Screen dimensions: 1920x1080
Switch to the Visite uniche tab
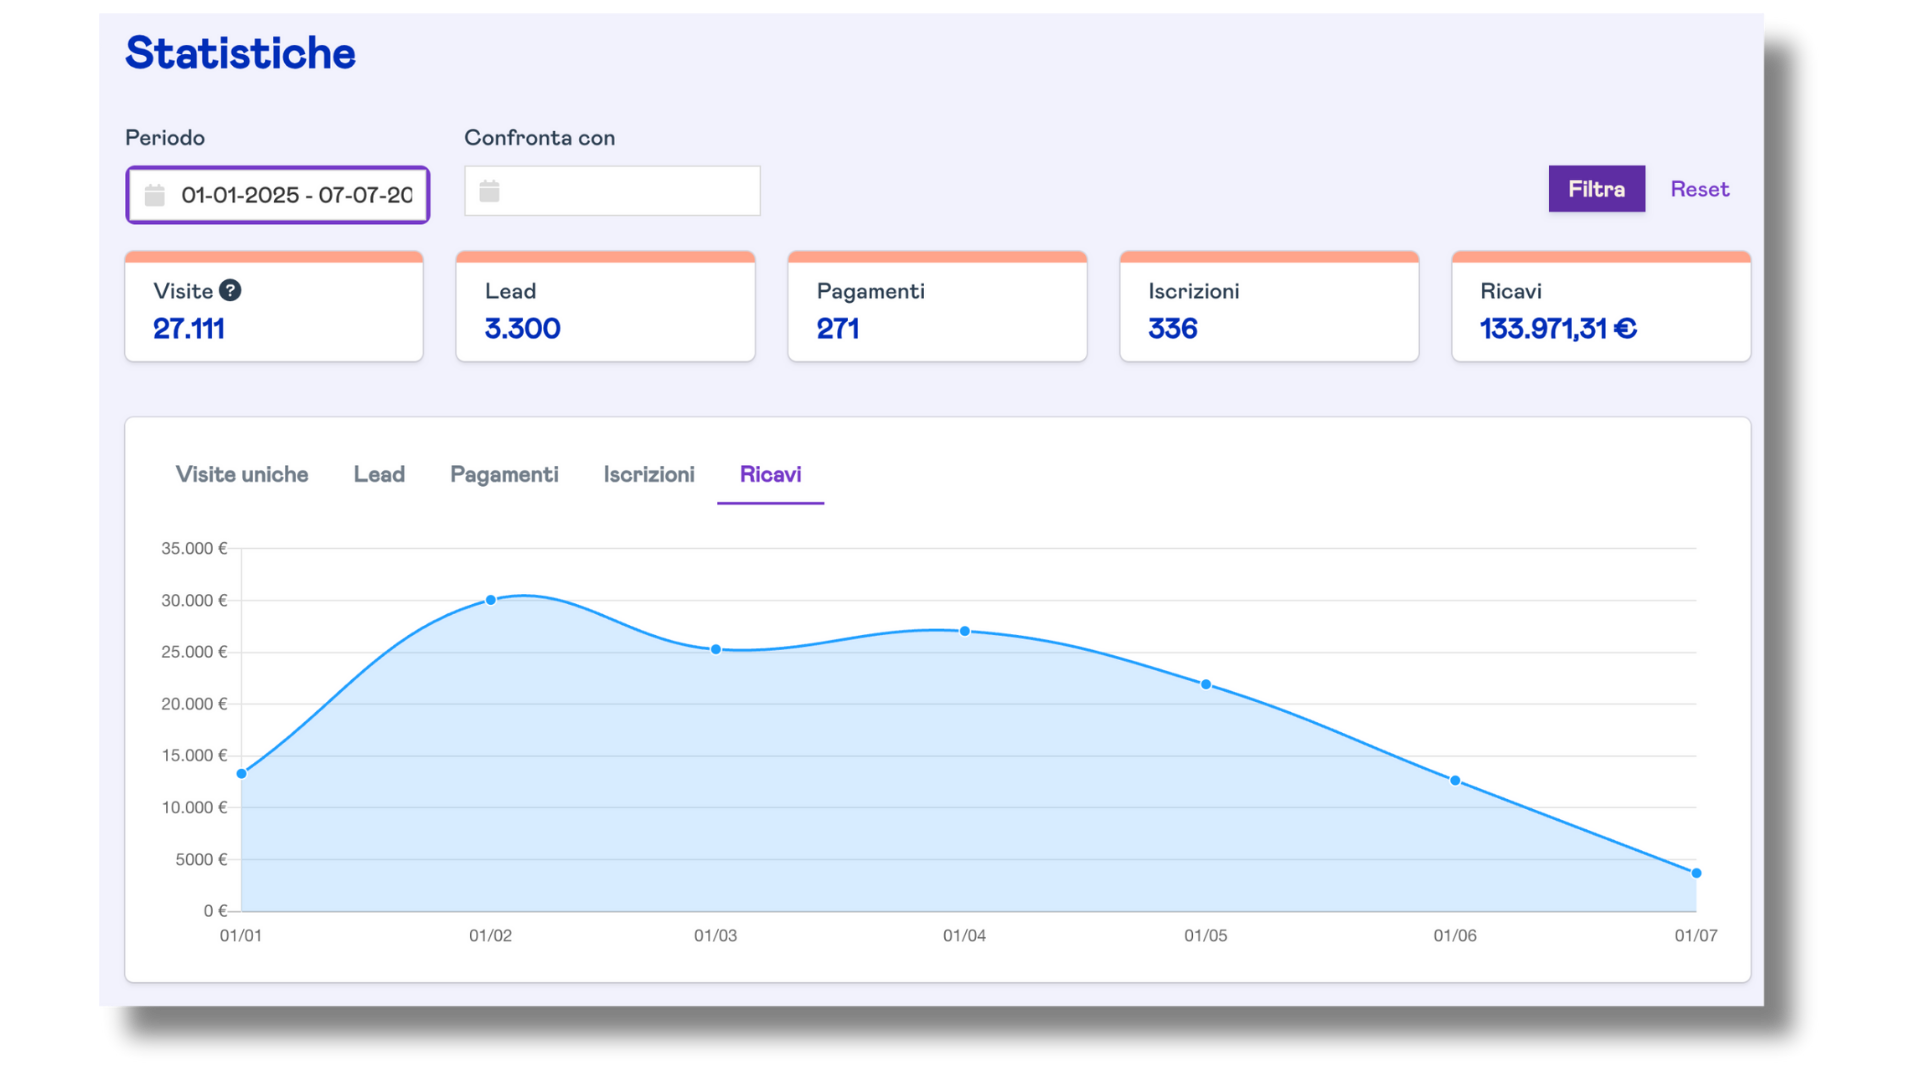[242, 475]
